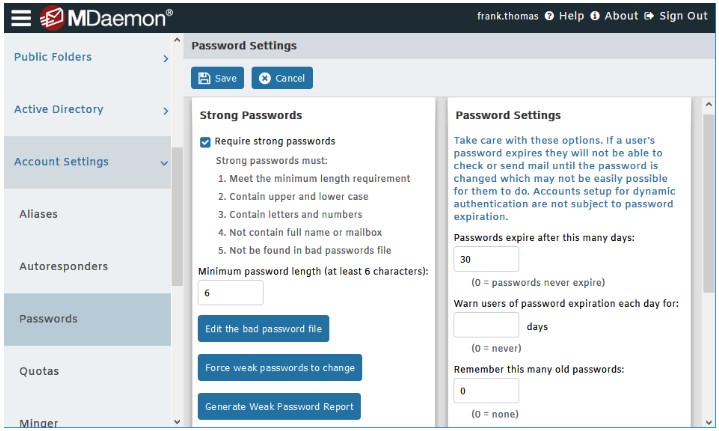
Task: Click the Sign Out arrow icon
Action: 649,16
